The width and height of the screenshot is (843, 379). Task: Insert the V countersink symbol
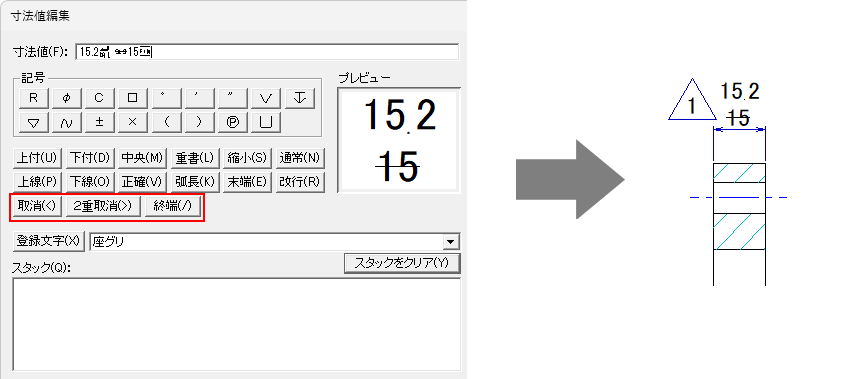[266, 98]
